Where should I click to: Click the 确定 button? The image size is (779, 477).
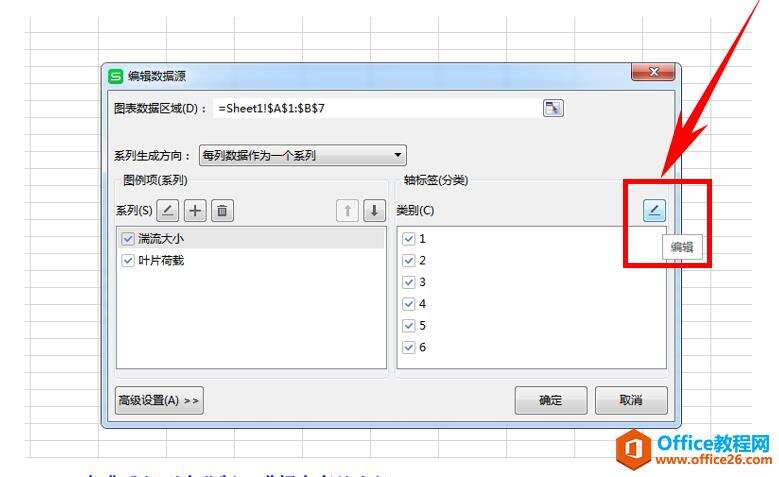[551, 400]
